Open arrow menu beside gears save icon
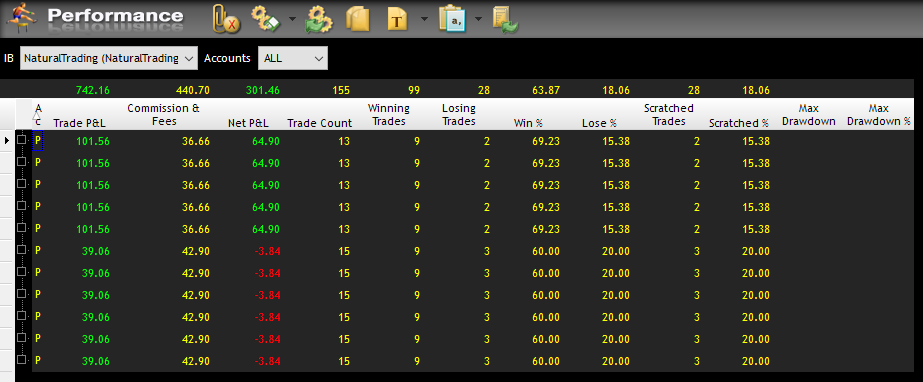 click(x=292, y=19)
